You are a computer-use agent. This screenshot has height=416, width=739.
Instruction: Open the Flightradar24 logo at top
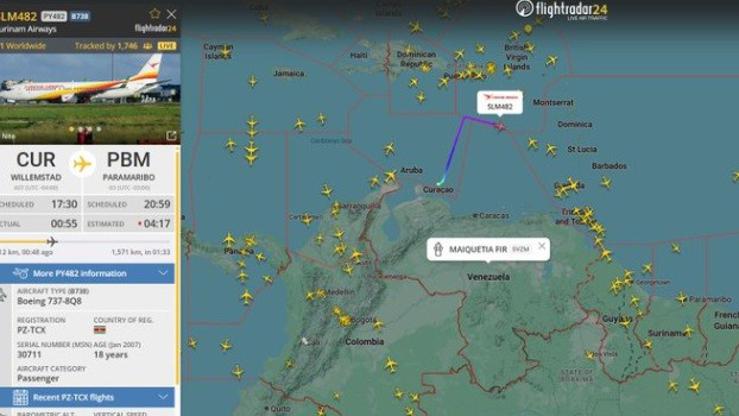point(561,10)
